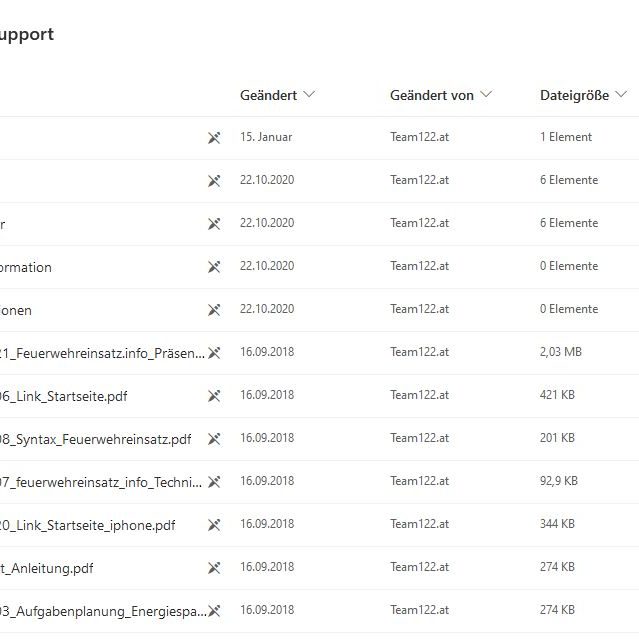Click the pin icon for the 15. Januar row
Viewport: 639px width, 639px height.
(x=214, y=138)
